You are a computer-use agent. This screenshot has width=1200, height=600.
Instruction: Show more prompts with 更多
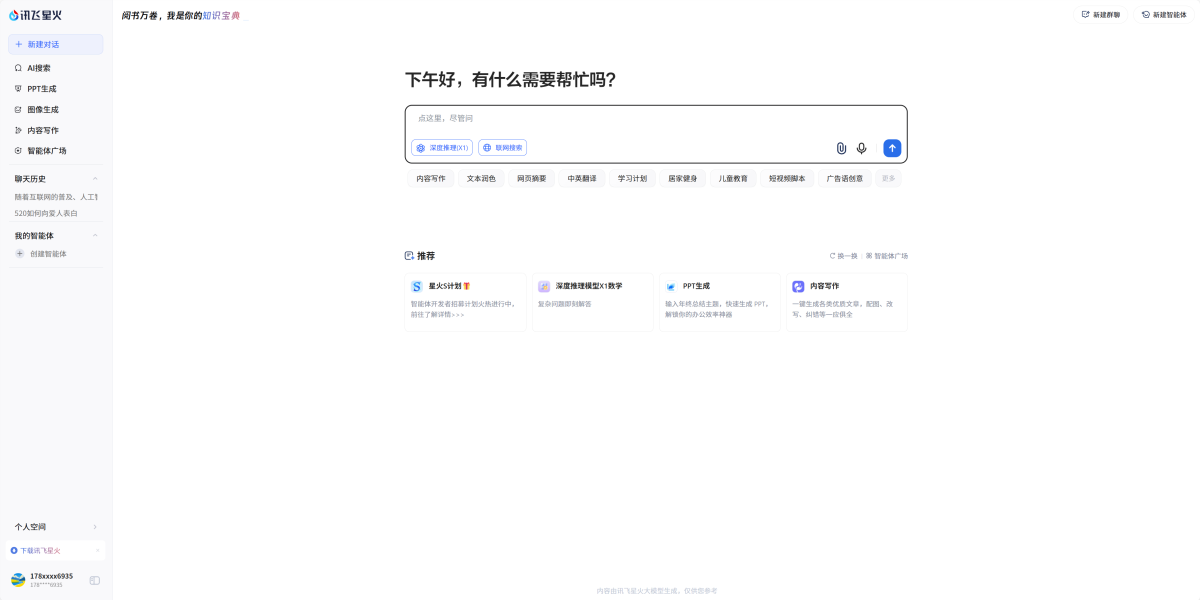pyautogui.click(x=888, y=179)
